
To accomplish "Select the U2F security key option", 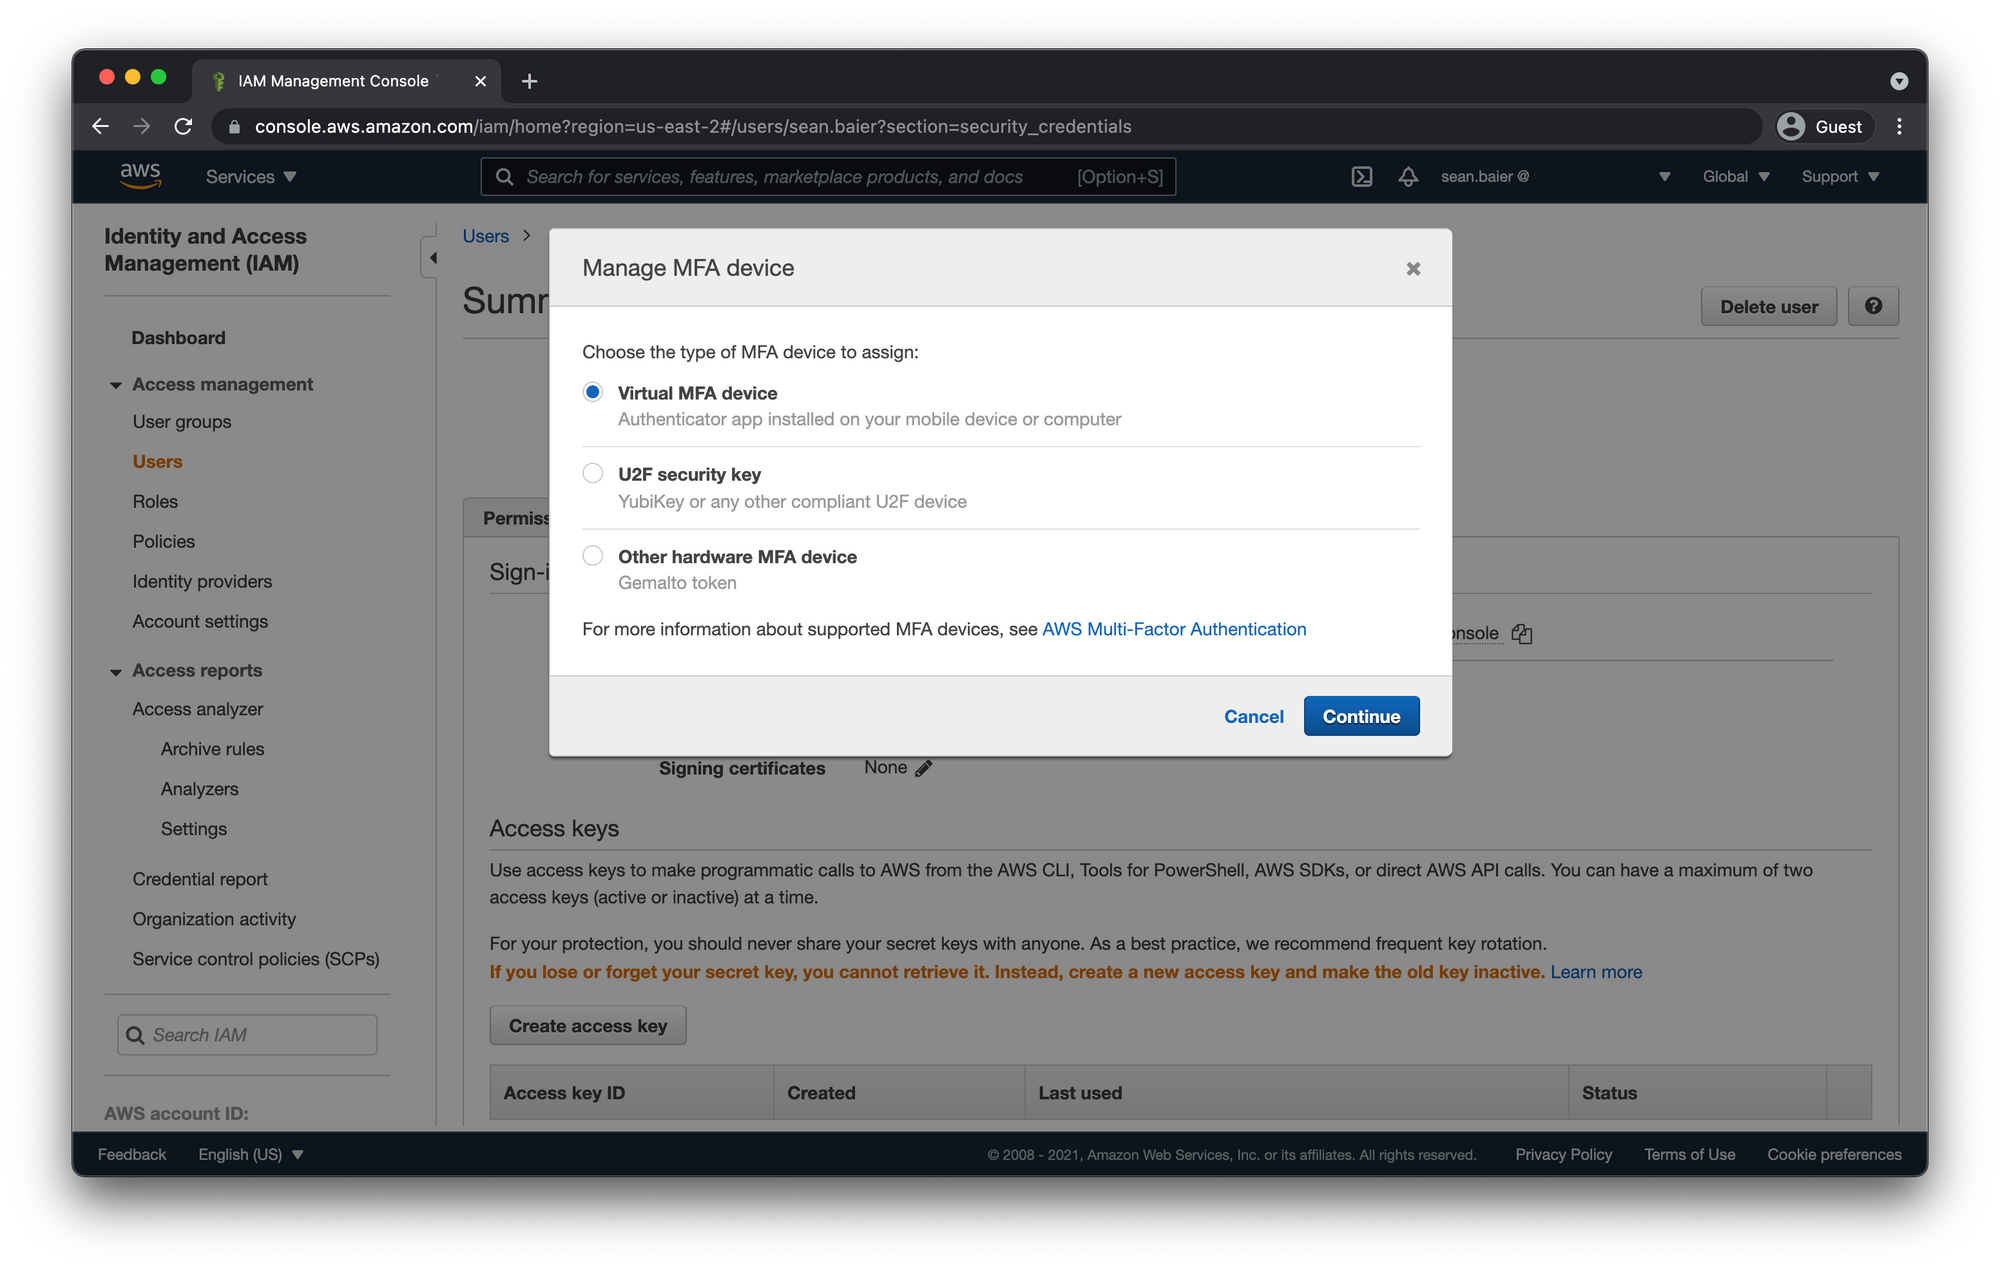I will point(593,473).
